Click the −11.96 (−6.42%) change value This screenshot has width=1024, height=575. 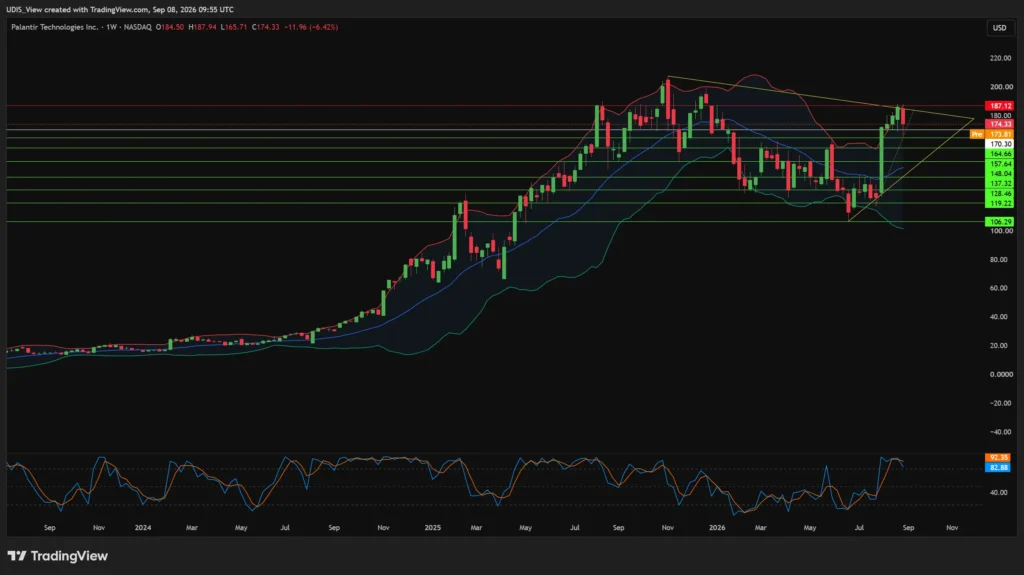pos(311,27)
